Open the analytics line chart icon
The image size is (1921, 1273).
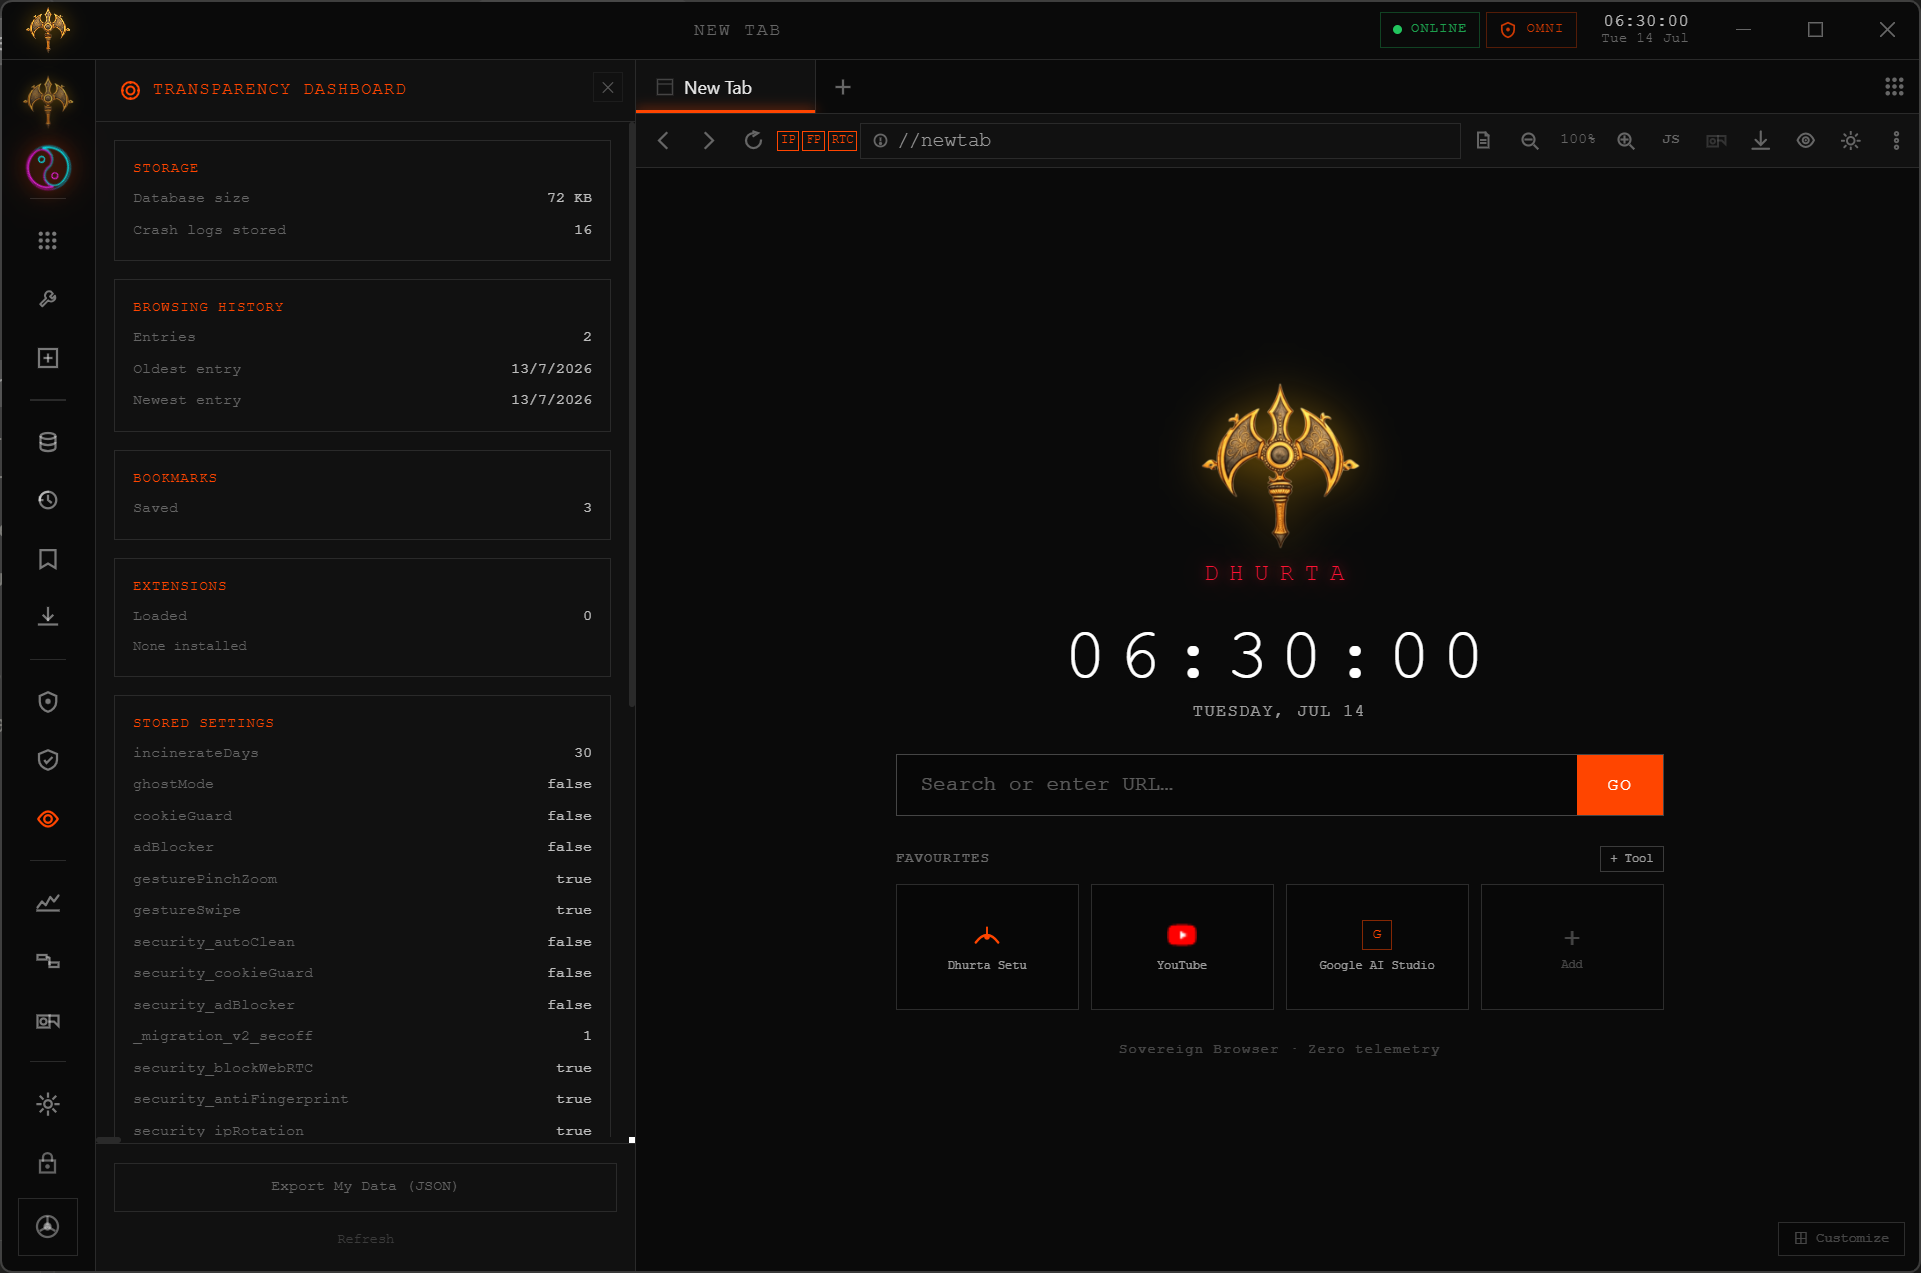pyautogui.click(x=48, y=903)
